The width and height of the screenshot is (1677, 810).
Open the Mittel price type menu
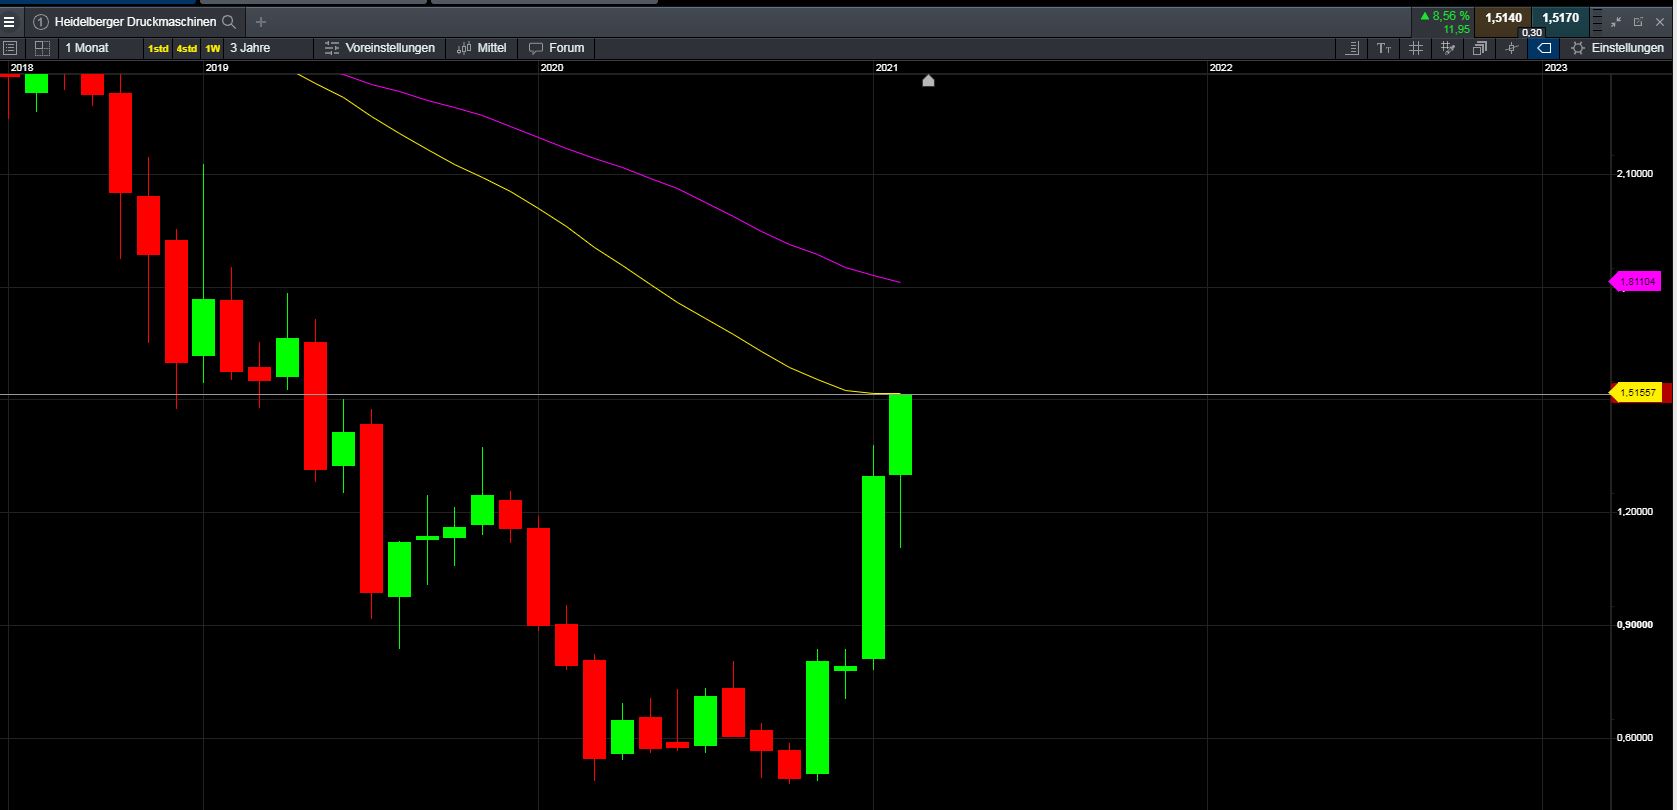tap(482, 48)
